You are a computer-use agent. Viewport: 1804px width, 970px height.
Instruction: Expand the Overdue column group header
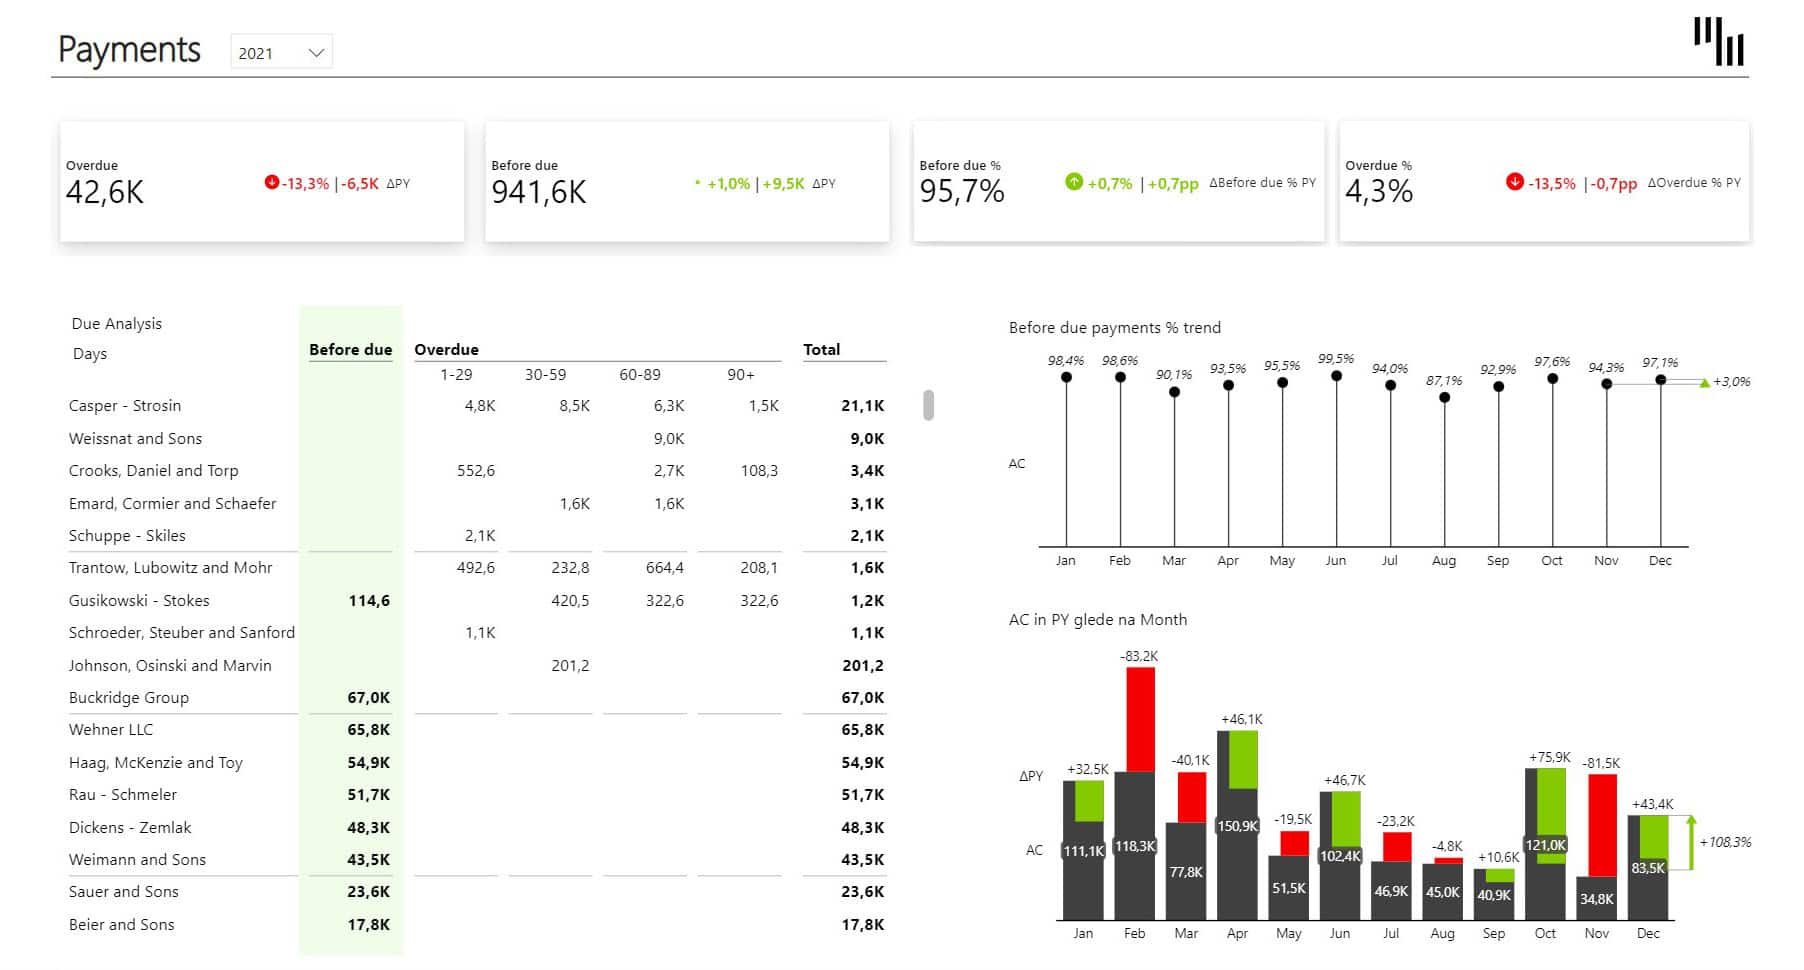tap(446, 349)
